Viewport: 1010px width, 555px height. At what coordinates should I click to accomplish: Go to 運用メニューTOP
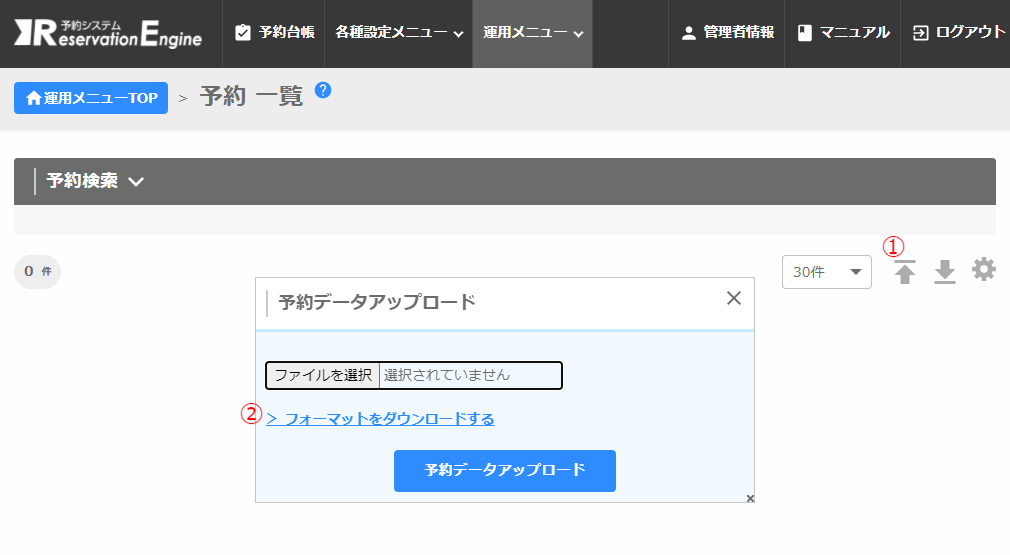pos(91,98)
